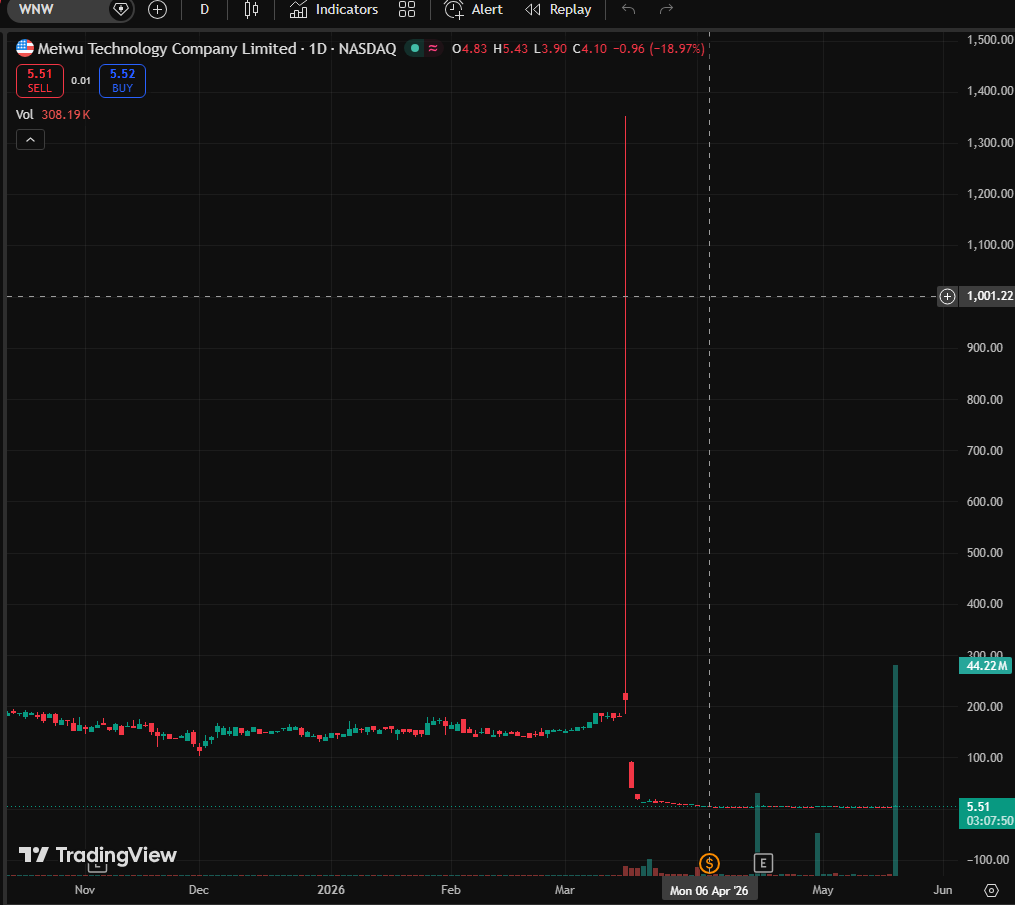Image resolution: width=1015 pixels, height=905 pixels.
Task: Open the dividend marker dollar icon
Action: [x=709, y=864]
